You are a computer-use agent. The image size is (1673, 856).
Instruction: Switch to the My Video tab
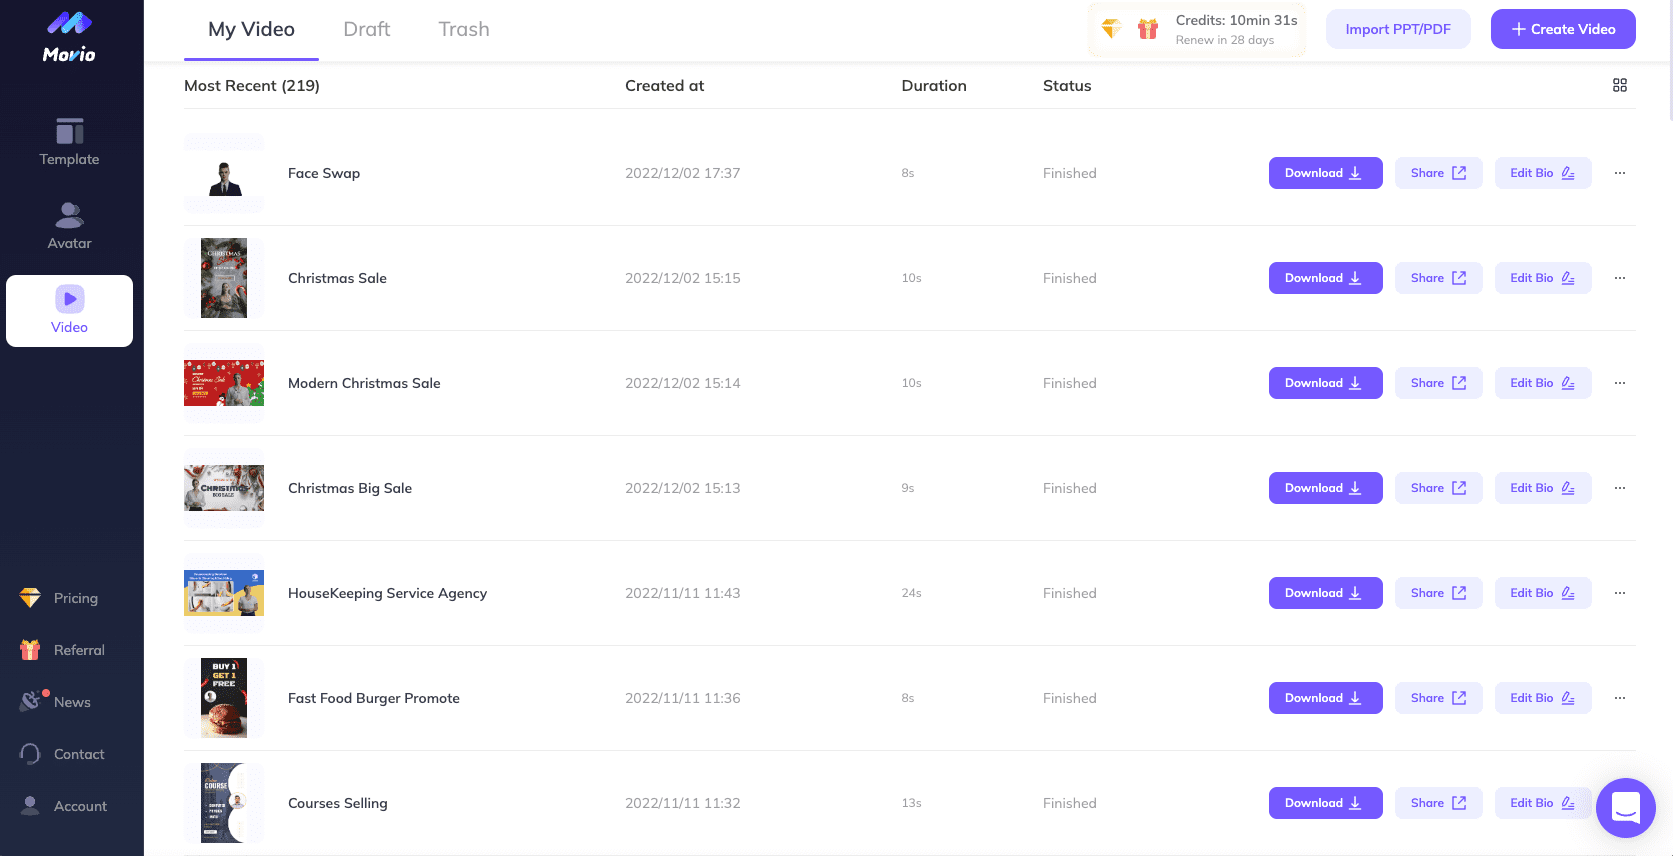pyautogui.click(x=251, y=30)
